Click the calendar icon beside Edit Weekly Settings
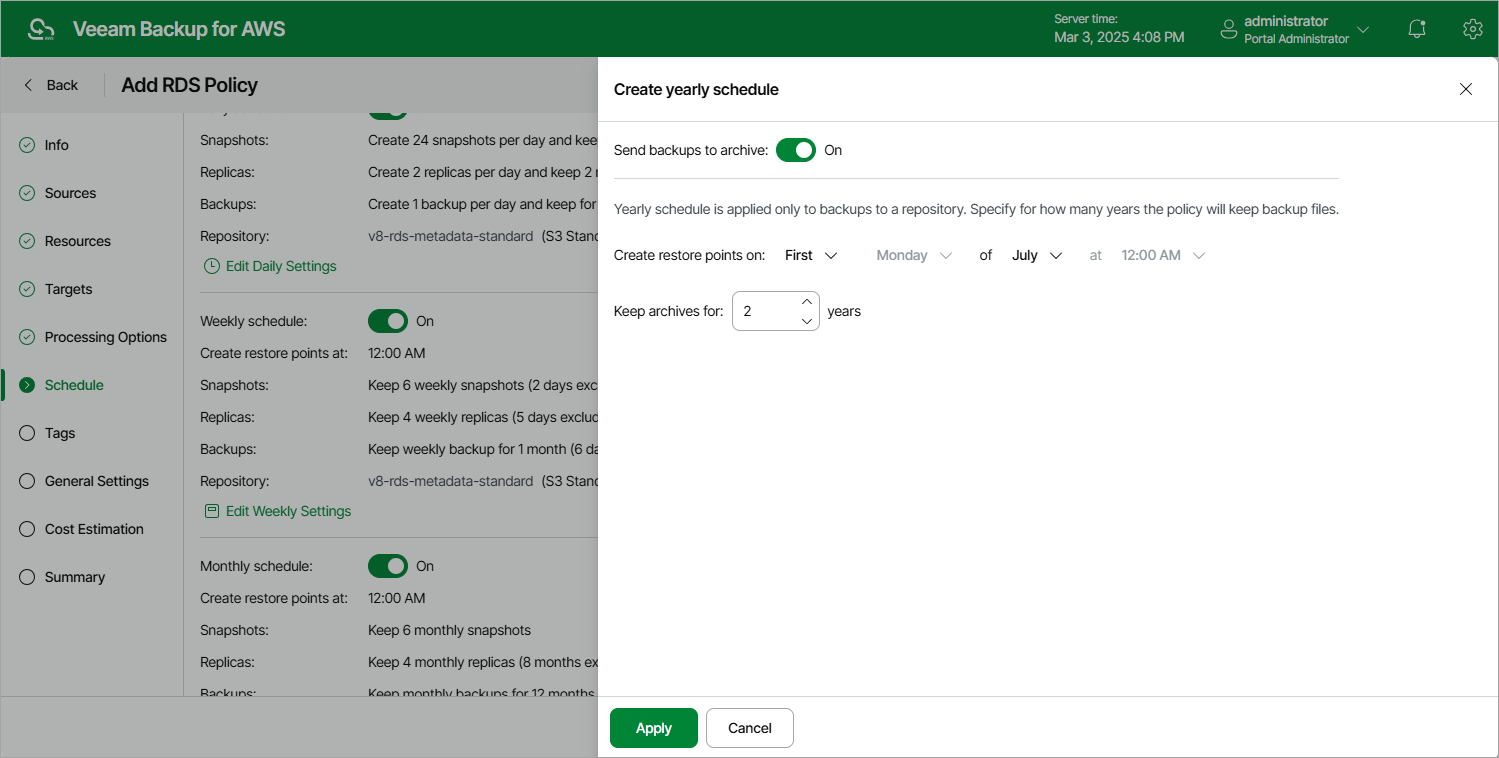 [x=212, y=511]
